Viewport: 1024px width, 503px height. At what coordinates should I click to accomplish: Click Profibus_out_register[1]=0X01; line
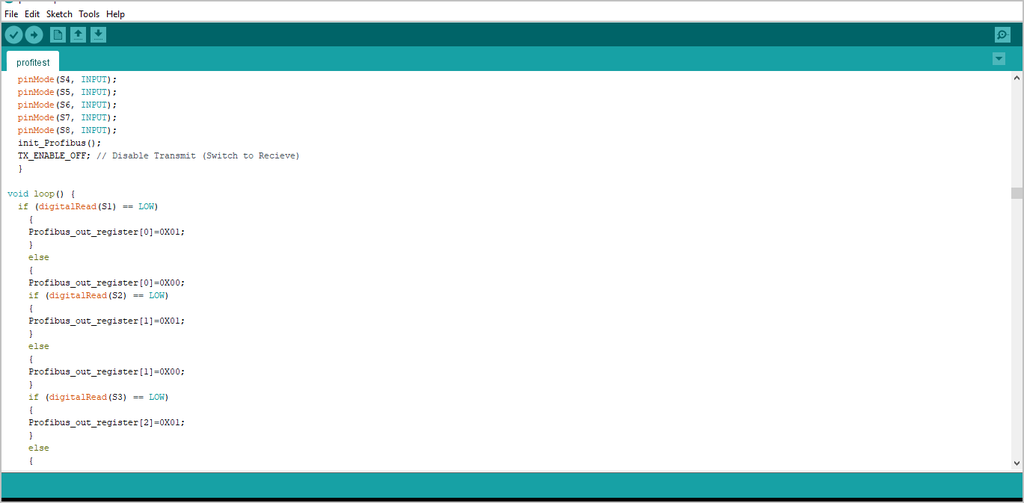106,321
